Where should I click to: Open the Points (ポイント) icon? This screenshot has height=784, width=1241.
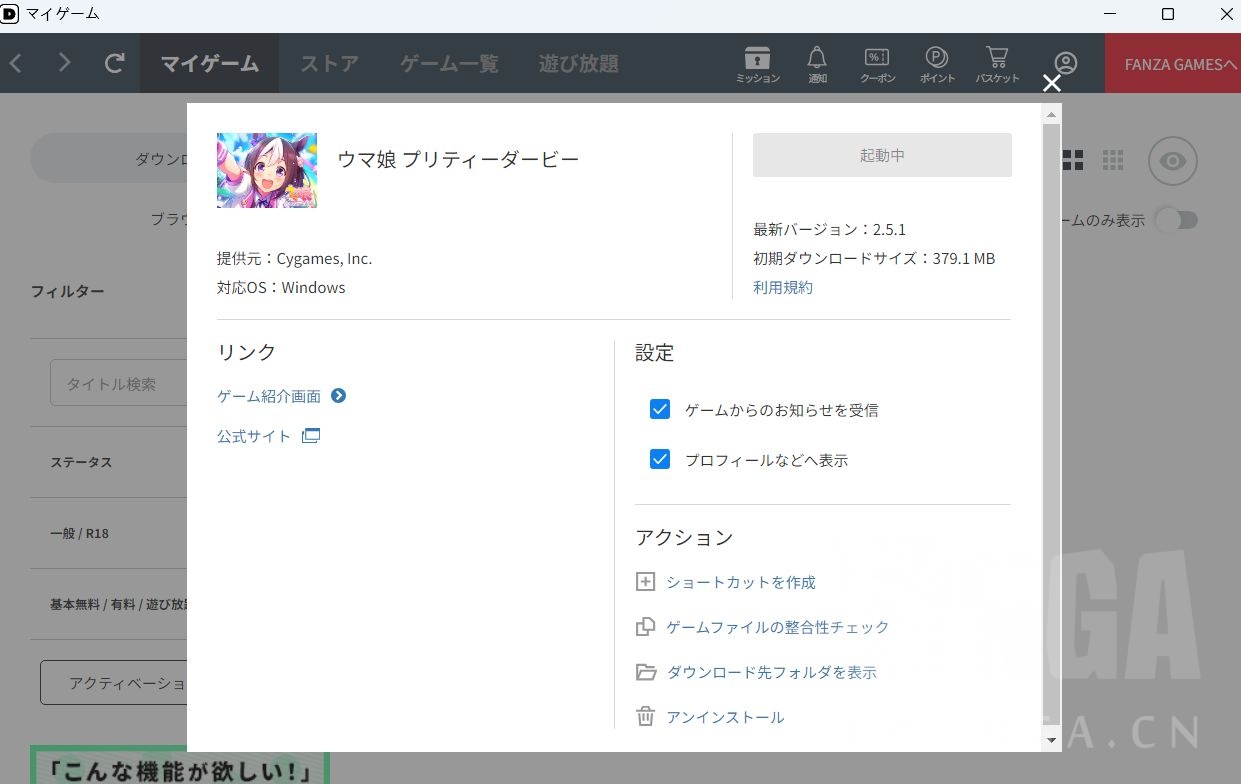click(x=937, y=63)
